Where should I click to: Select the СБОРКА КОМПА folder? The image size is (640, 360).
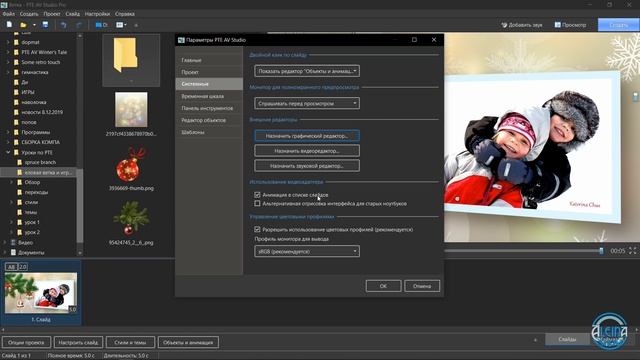(40, 142)
